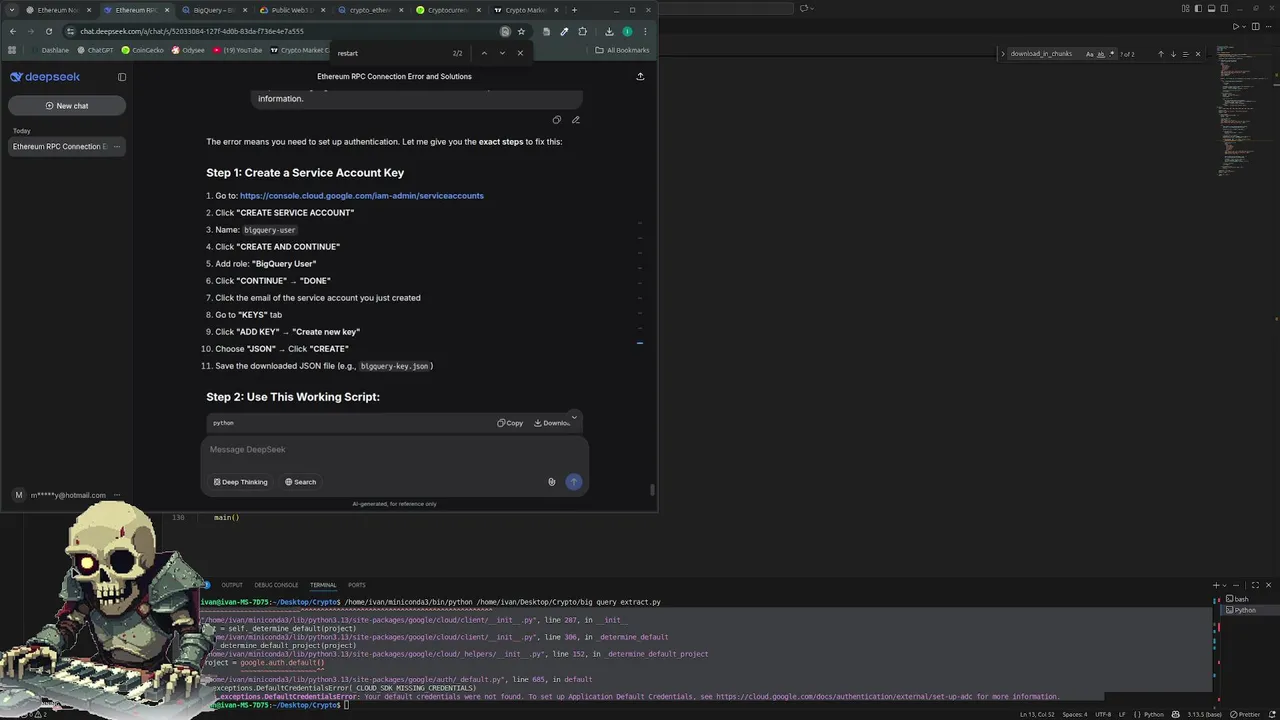
Task: Add a new terminal with plus icon
Action: point(1217,585)
